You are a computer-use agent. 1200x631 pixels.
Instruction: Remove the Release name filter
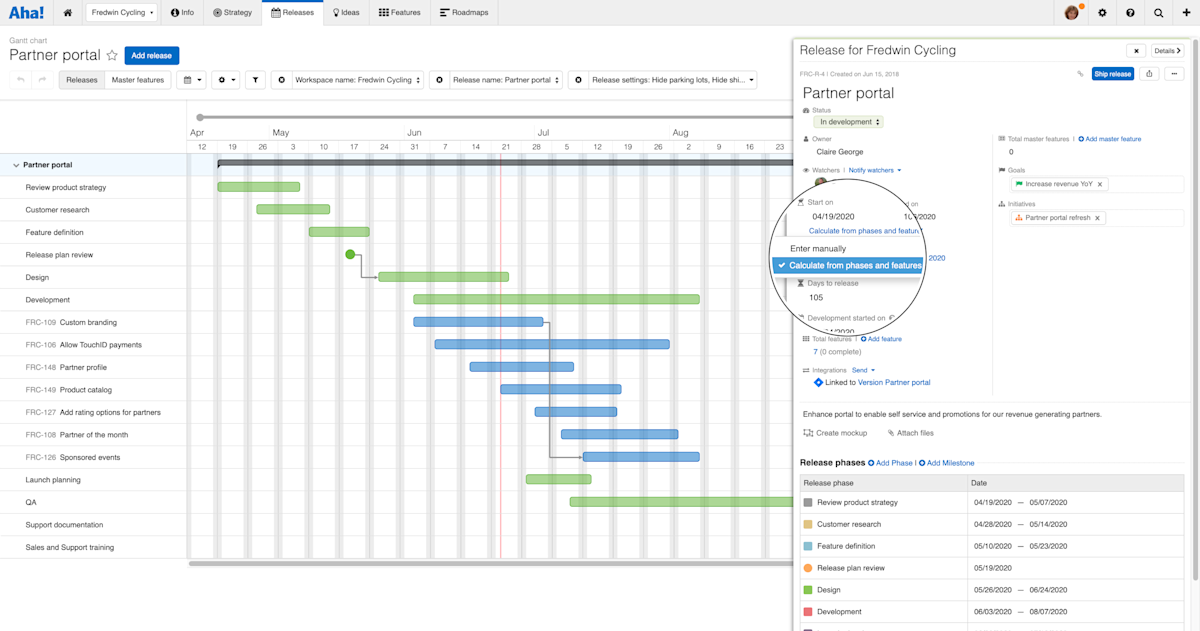[439, 80]
